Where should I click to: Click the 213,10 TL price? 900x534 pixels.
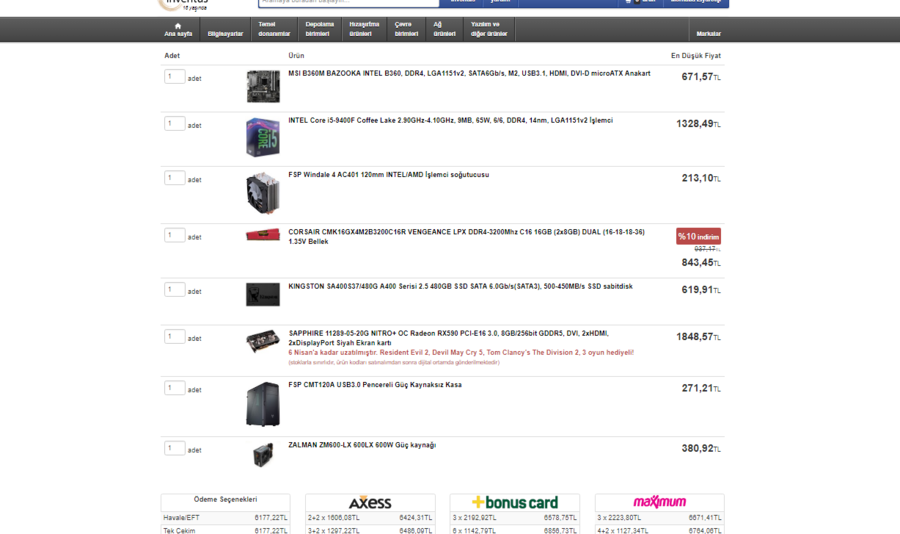(701, 179)
